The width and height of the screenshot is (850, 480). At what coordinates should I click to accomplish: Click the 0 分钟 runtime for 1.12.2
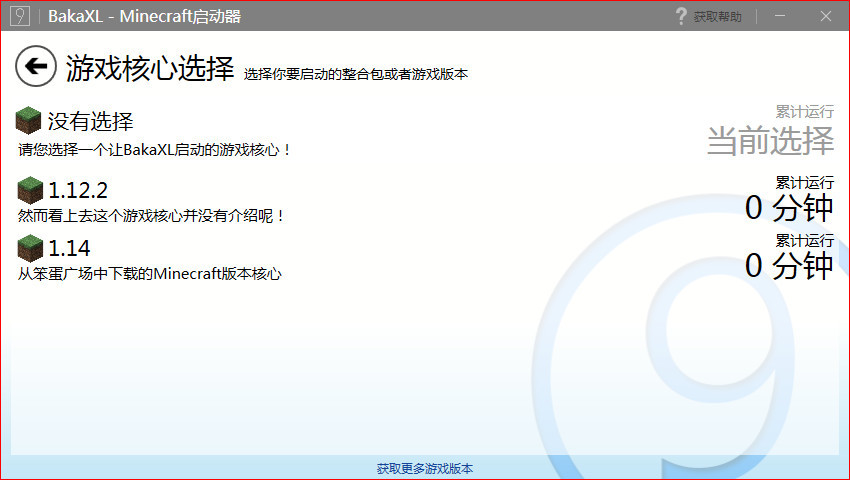789,208
